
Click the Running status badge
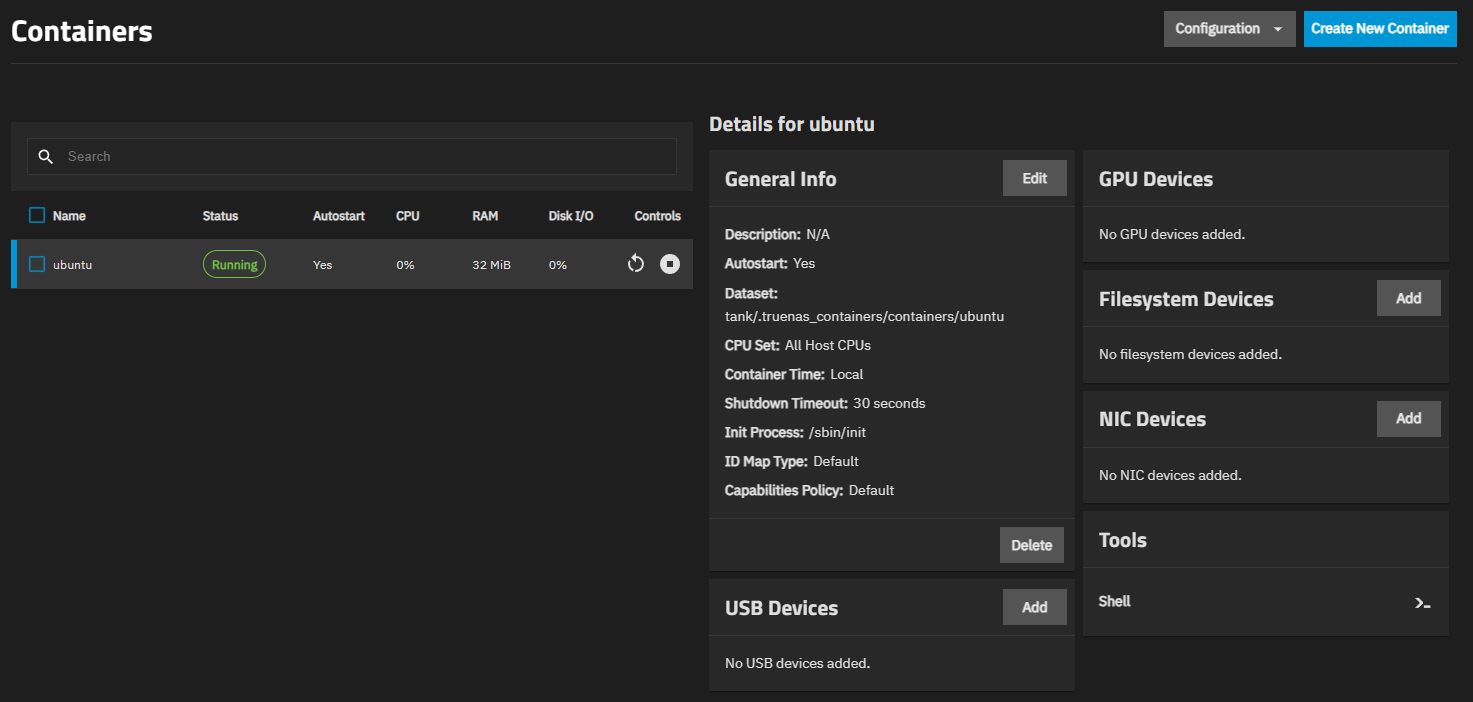(234, 264)
